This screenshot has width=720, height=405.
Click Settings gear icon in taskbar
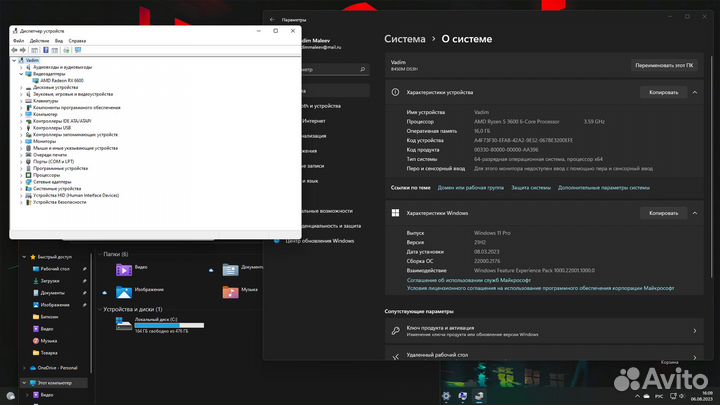pos(446,396)
